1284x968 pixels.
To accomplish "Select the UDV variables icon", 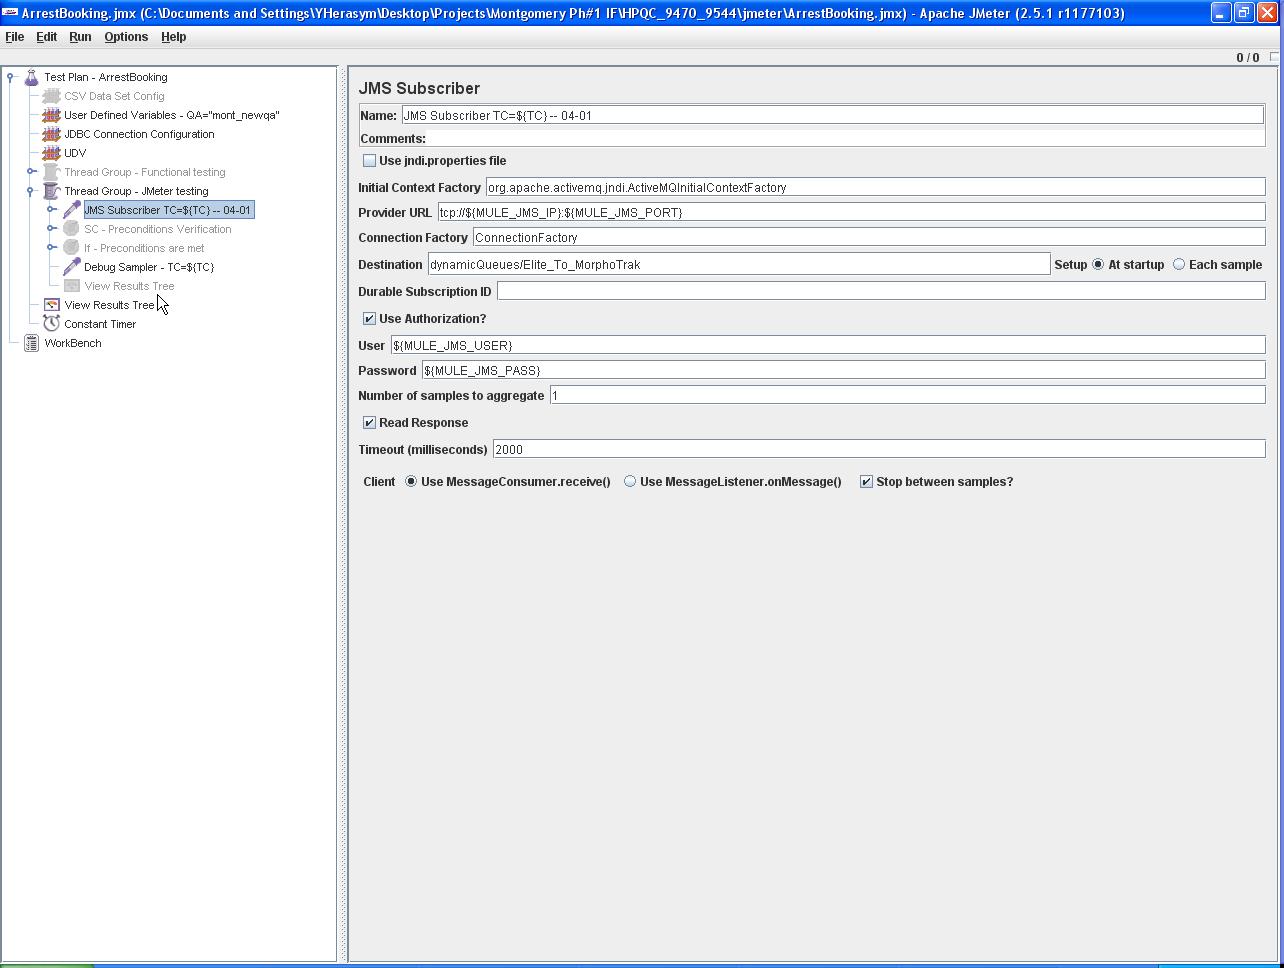I will pyautogui.click(x=51, y=153).
